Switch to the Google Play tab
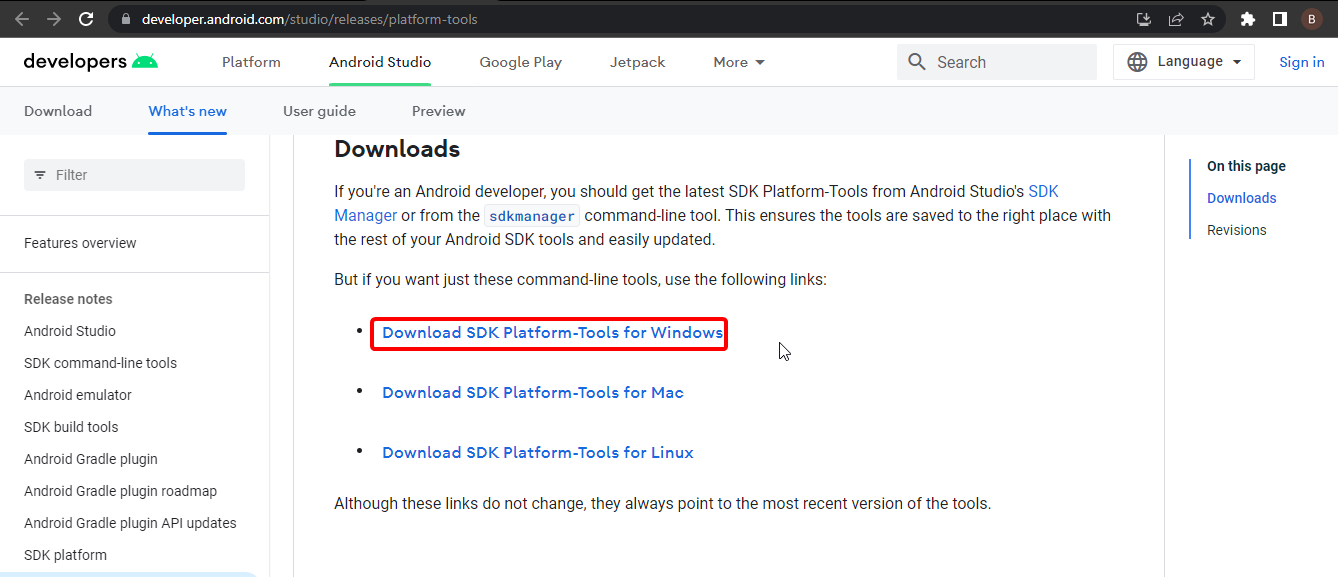 click(520, 62)
